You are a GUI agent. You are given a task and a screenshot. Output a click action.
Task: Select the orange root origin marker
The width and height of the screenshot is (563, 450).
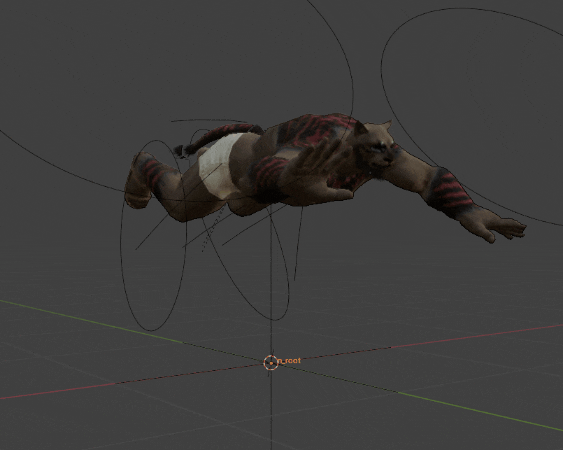point(271,363)
